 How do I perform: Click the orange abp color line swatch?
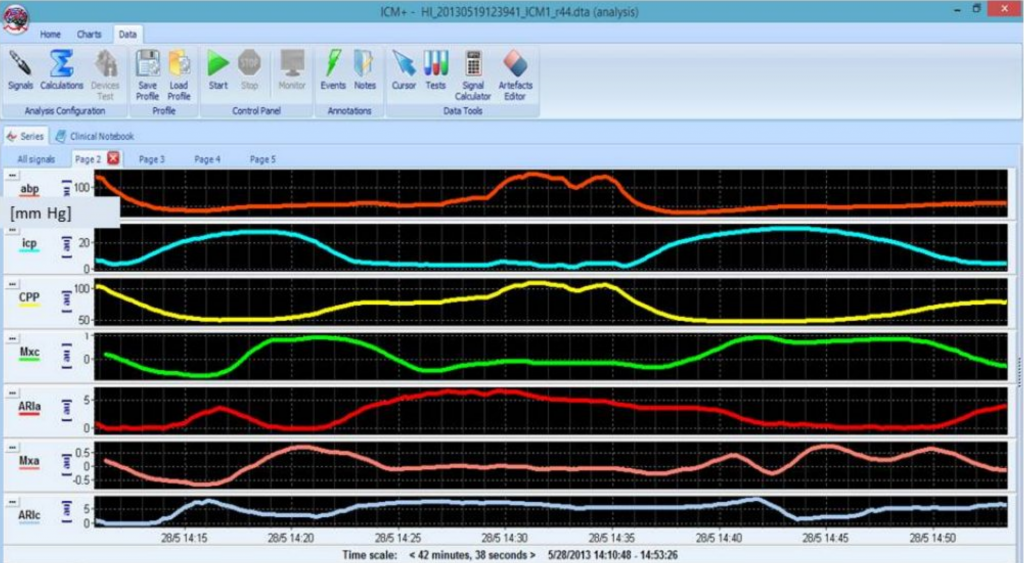(28, 198)
